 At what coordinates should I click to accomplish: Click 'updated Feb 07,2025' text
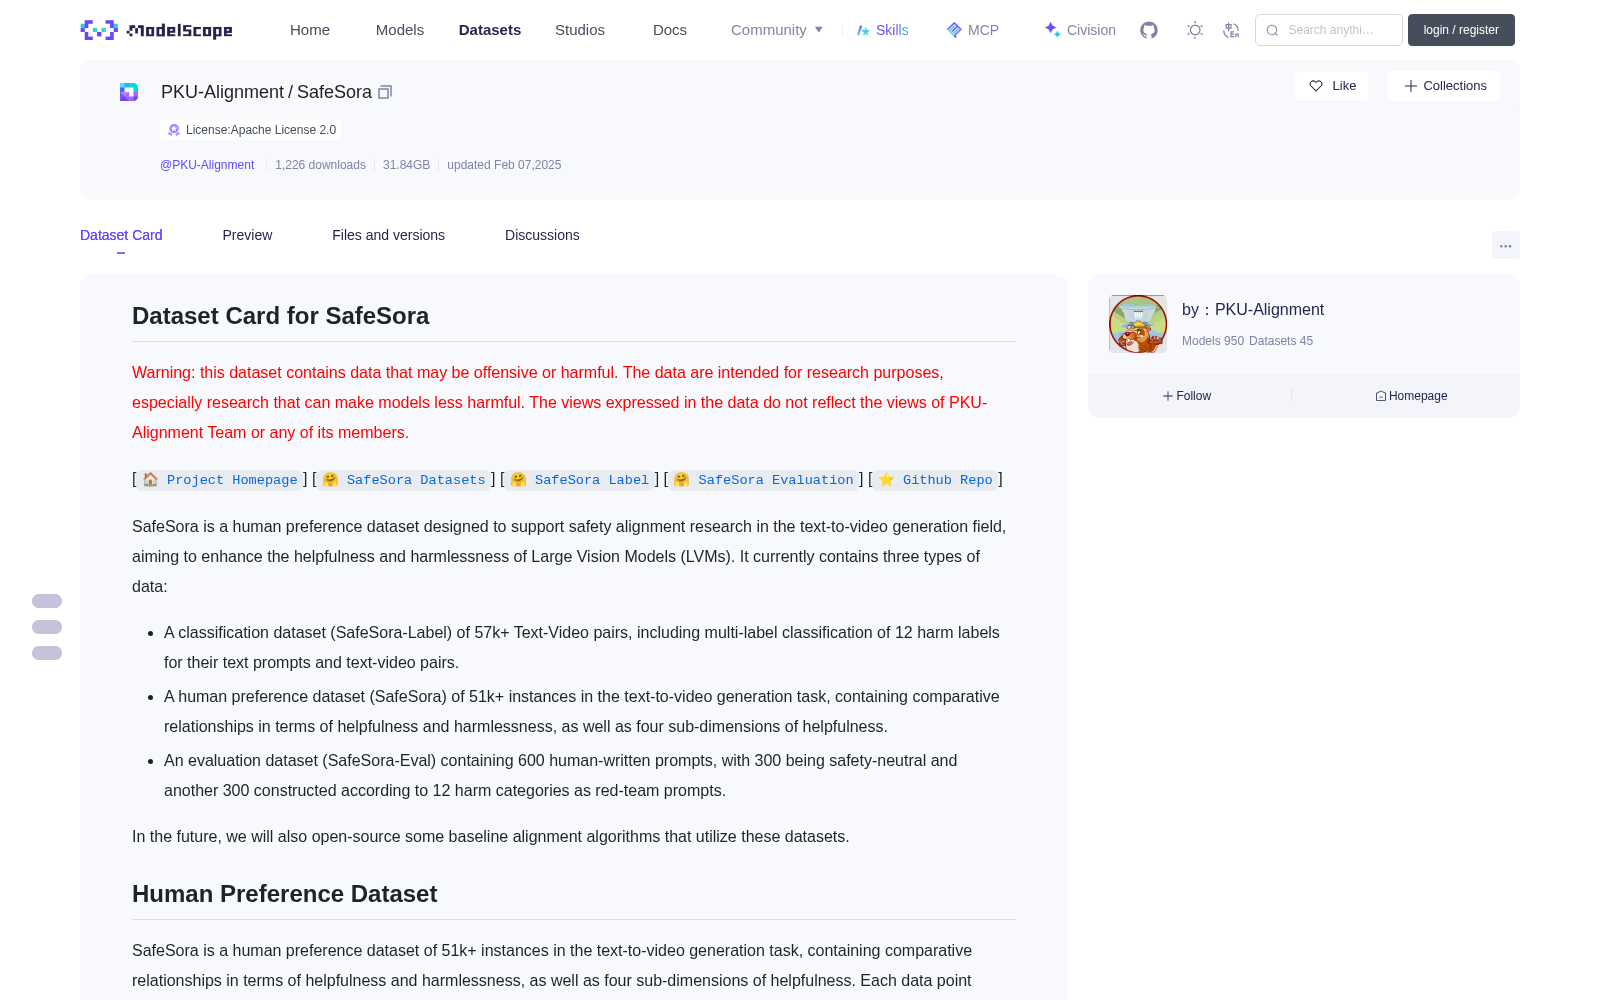point(504,165)
